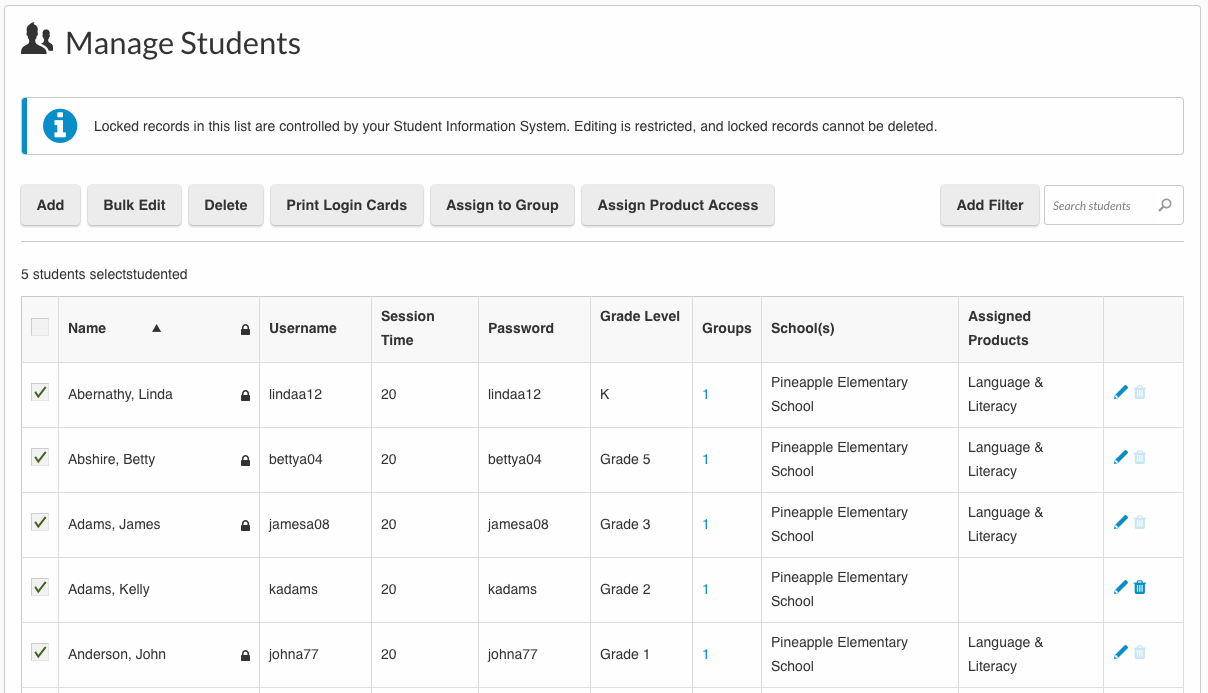The image size is (1208, 693).
Task: Click the Groups link for Abshire, Betty
Action: point(706,459)
